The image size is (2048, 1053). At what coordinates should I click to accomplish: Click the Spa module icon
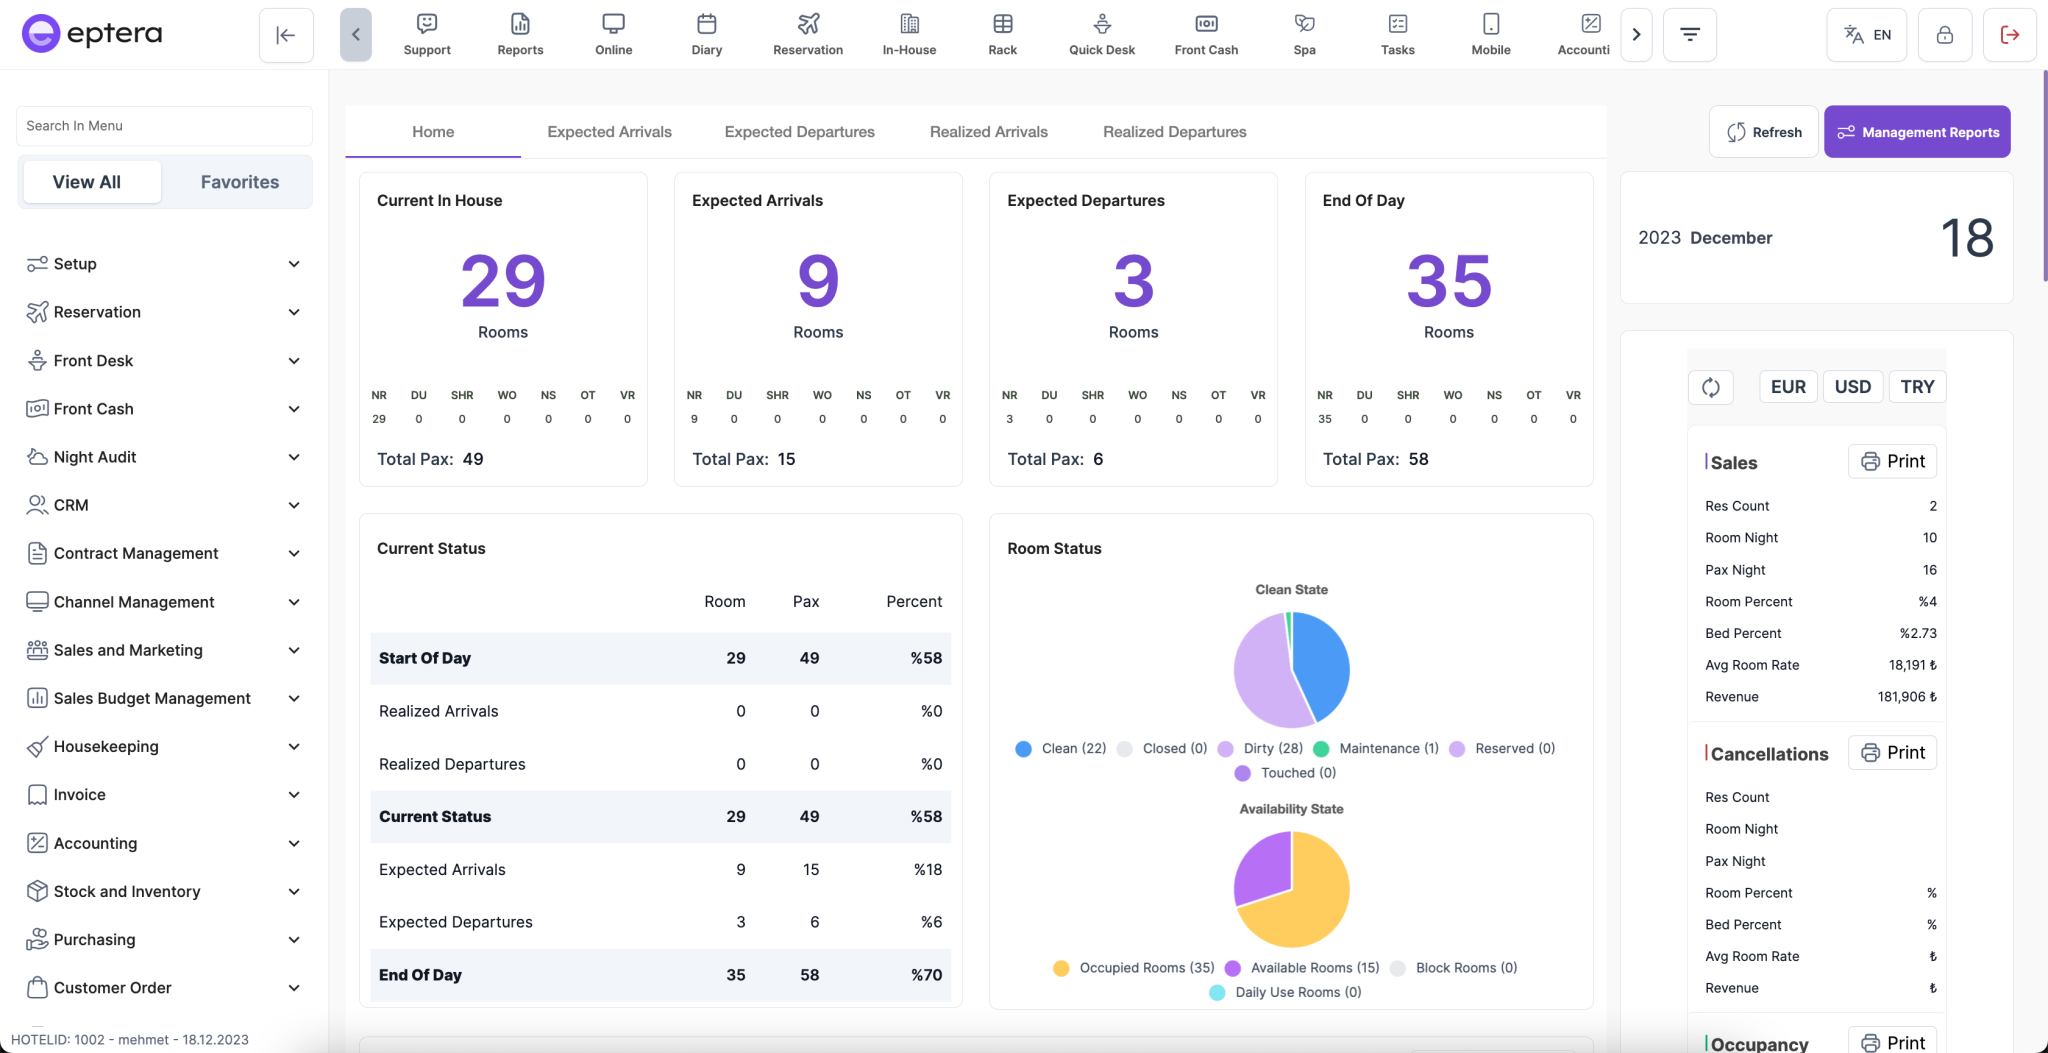[1304, 33]
